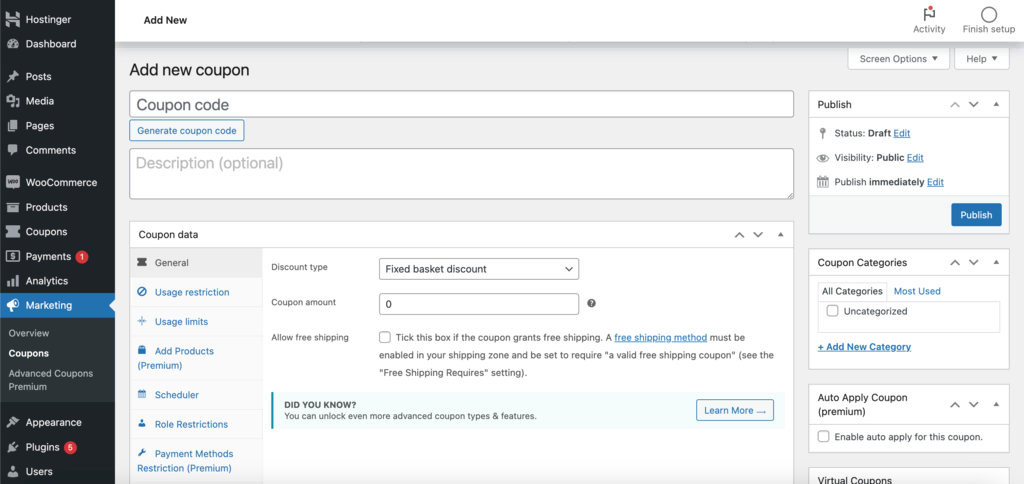Click the Activity flag icon

[929, 14]
